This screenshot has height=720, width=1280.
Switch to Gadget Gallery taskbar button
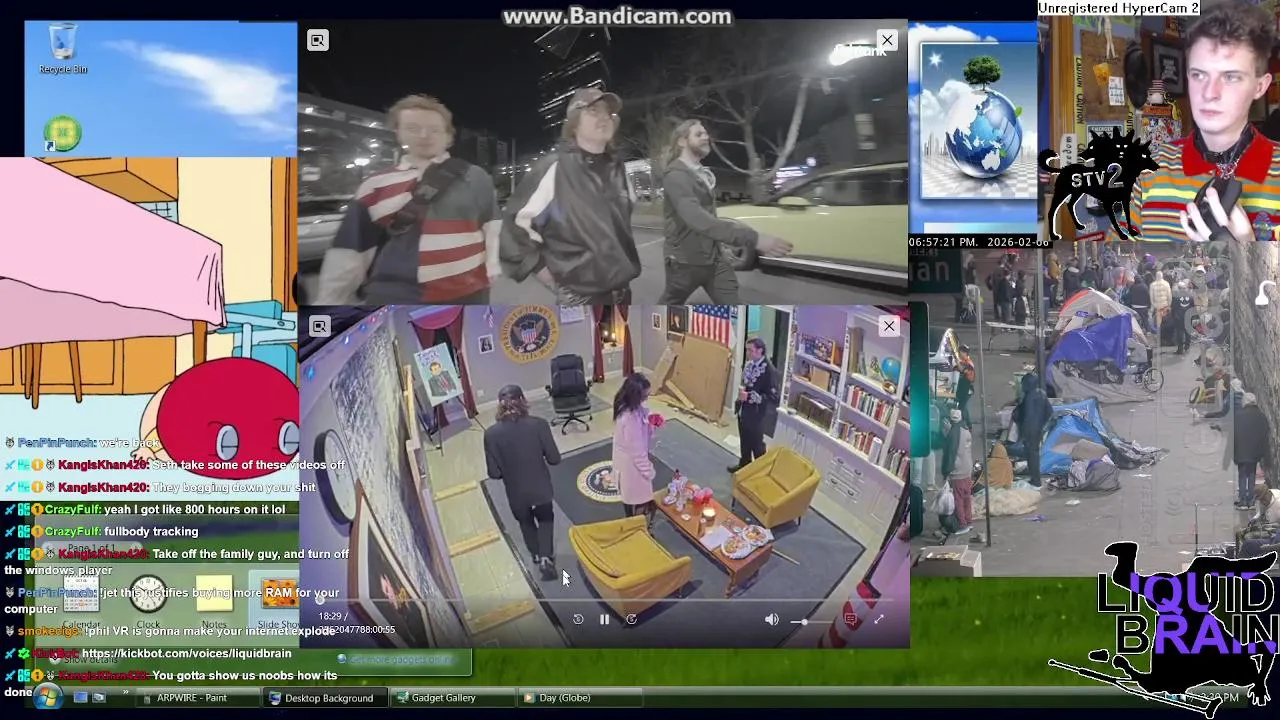(x=452, y=698)
